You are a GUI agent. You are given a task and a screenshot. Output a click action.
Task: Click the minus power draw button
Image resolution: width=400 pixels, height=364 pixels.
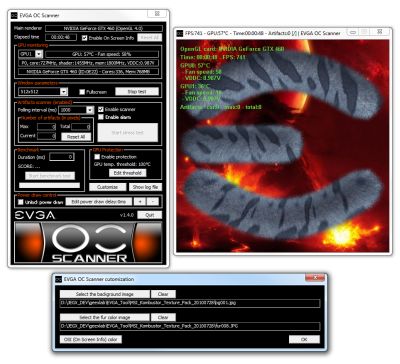[x=153, y=202]
